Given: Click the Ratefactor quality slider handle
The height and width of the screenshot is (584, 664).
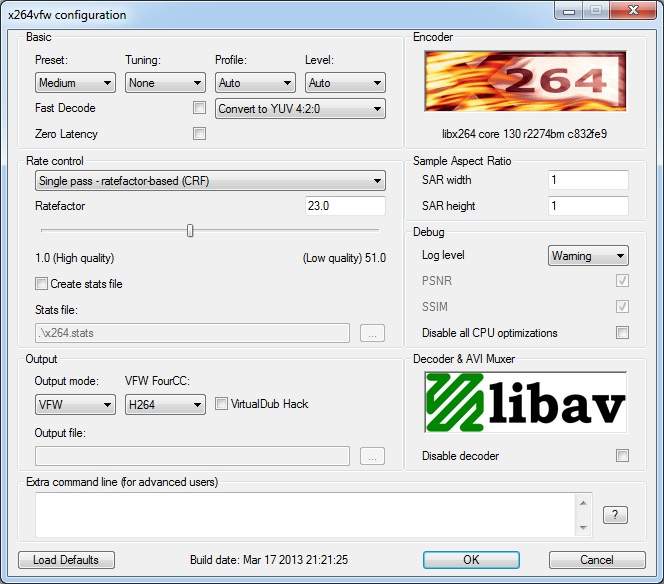Looking at the screenshot, I should (190, 231).
